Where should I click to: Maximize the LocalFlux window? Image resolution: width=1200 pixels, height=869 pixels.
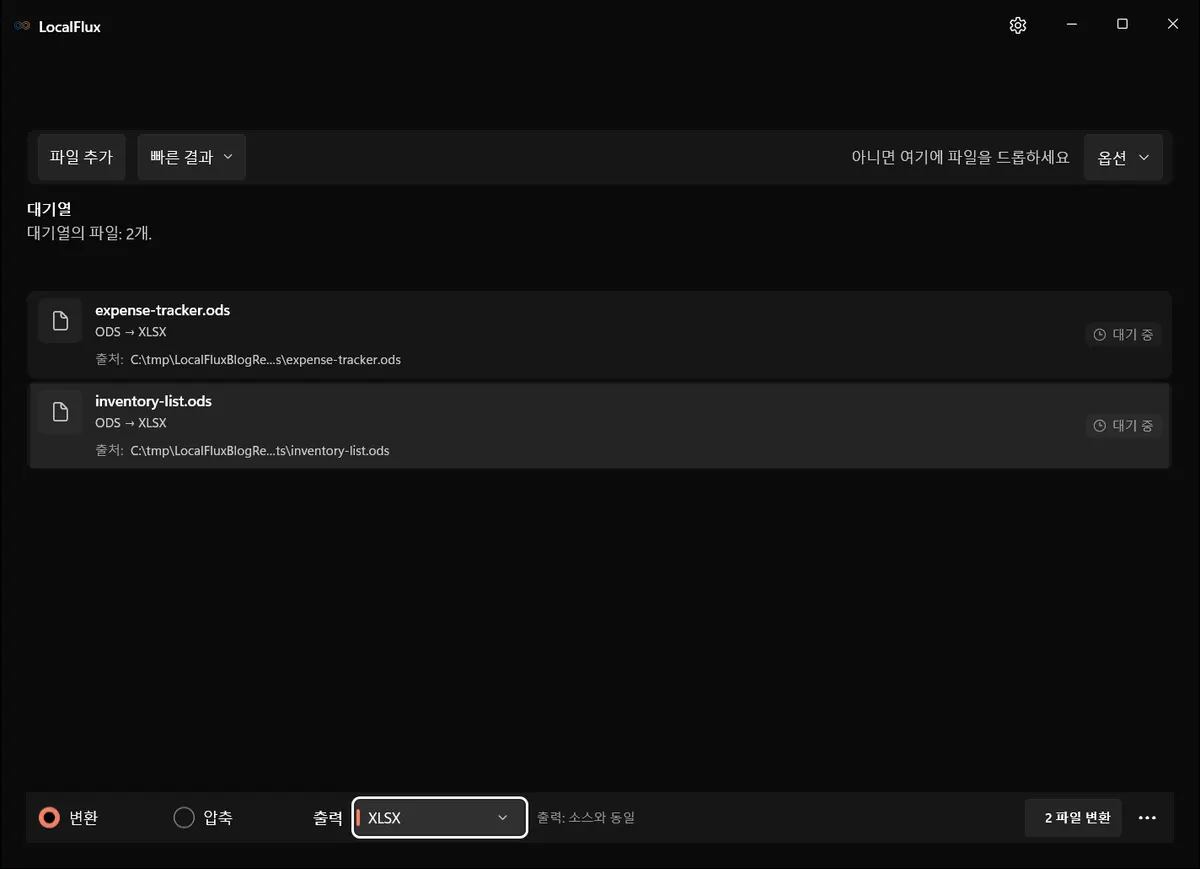(1122, 25)
